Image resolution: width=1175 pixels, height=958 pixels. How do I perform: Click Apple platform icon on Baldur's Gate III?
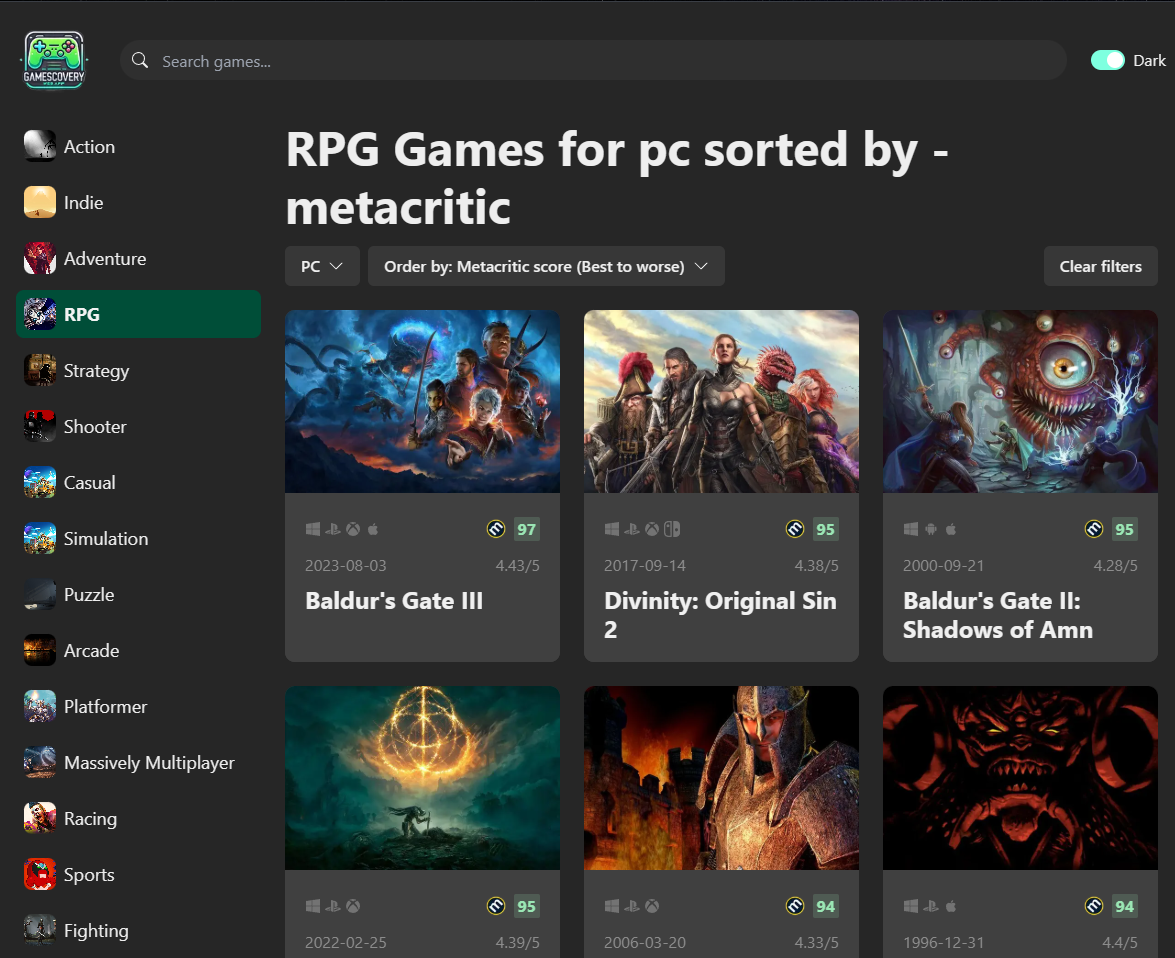[x=373, y=529]
